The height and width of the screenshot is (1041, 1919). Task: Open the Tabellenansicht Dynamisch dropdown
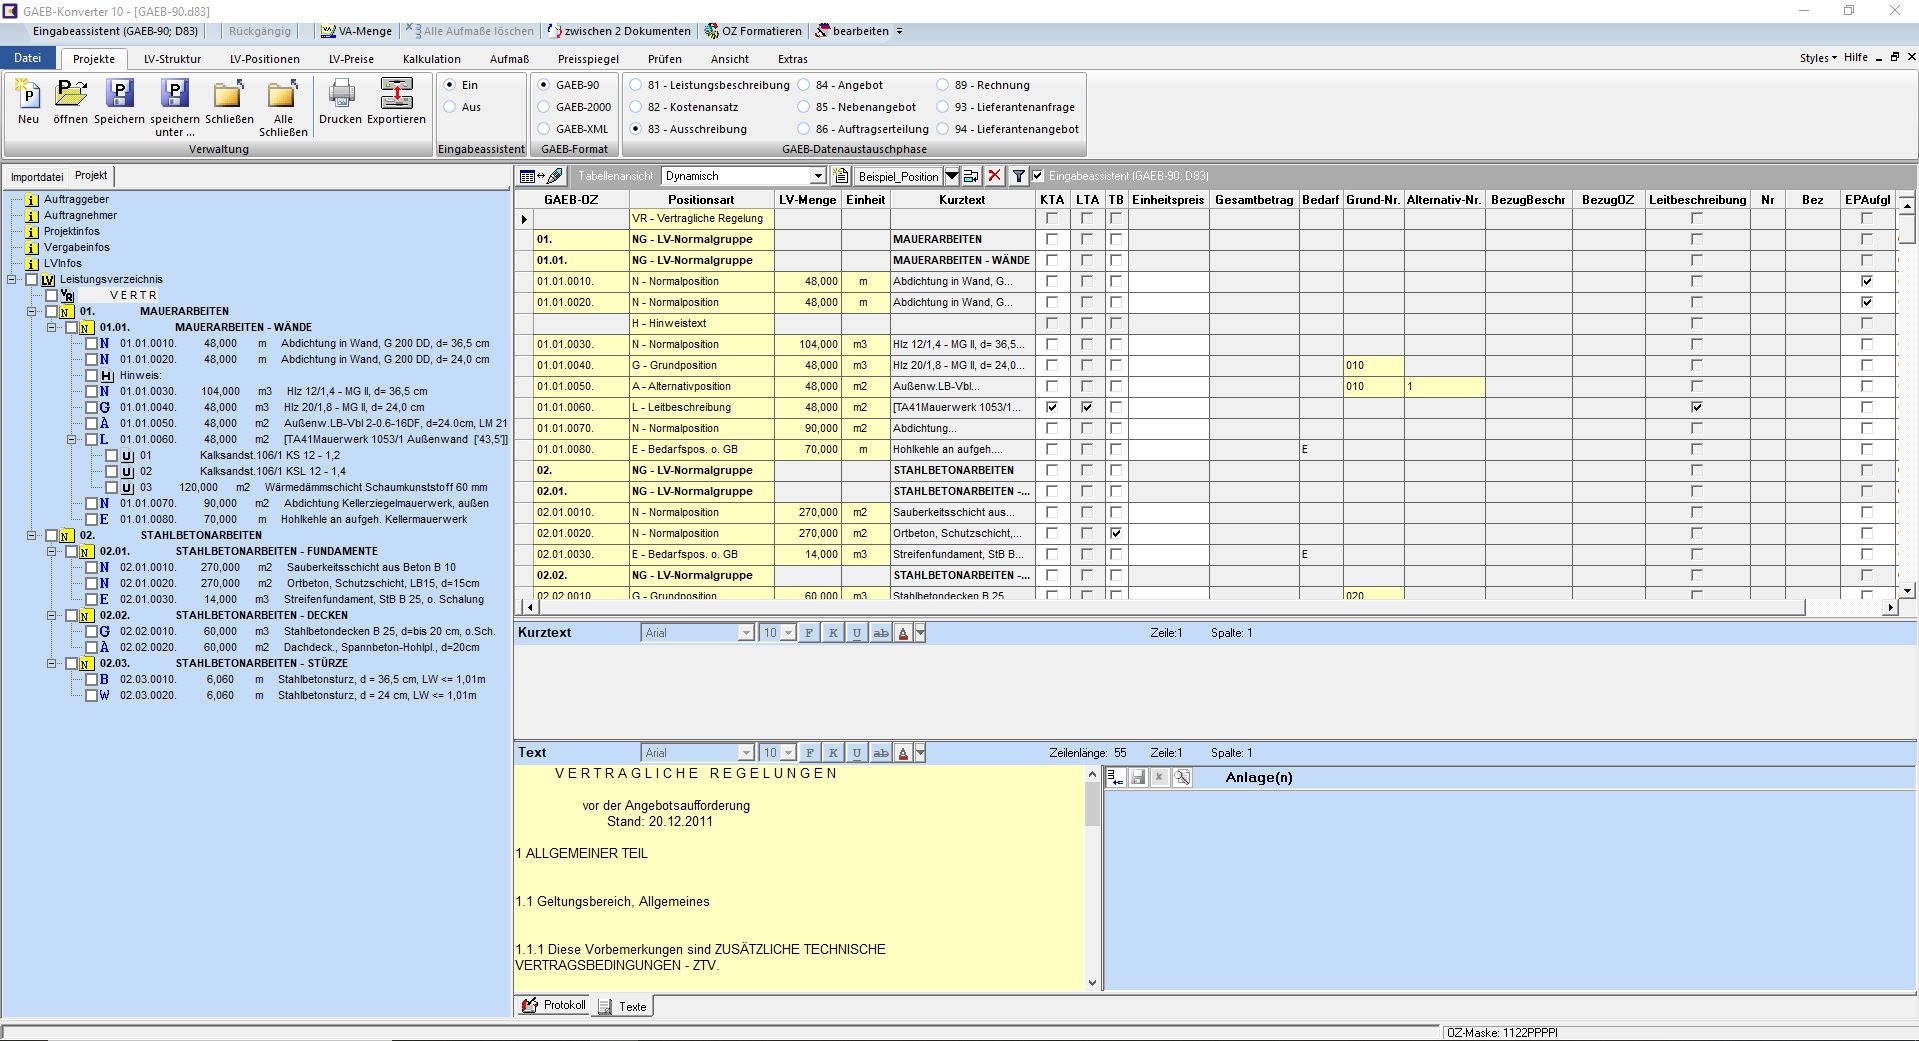coord(817,176)
